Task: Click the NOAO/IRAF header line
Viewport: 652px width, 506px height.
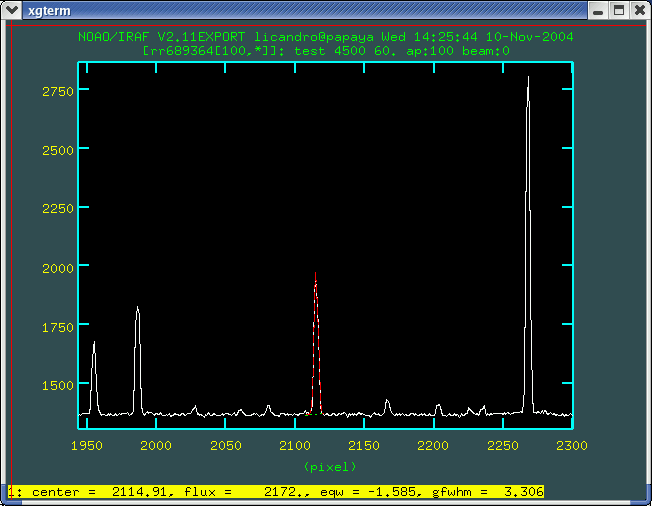Action: point(325,36)
